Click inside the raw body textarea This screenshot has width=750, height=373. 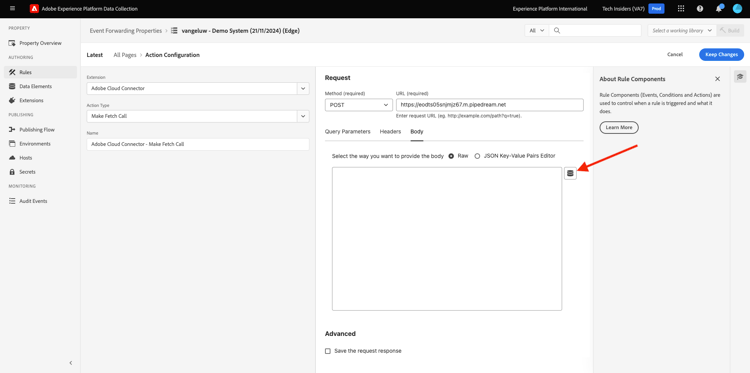[447, 239]
